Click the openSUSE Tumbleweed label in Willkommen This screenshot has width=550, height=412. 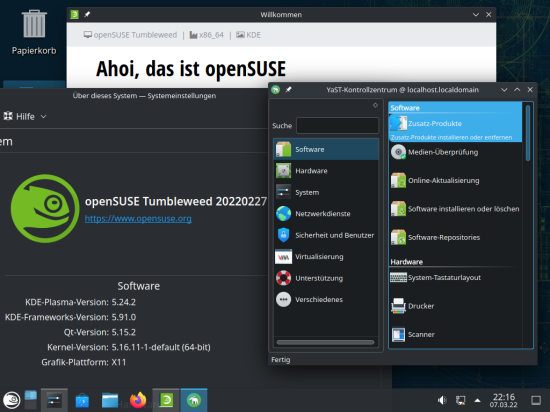pyautogui.click(x=135, y=35)
